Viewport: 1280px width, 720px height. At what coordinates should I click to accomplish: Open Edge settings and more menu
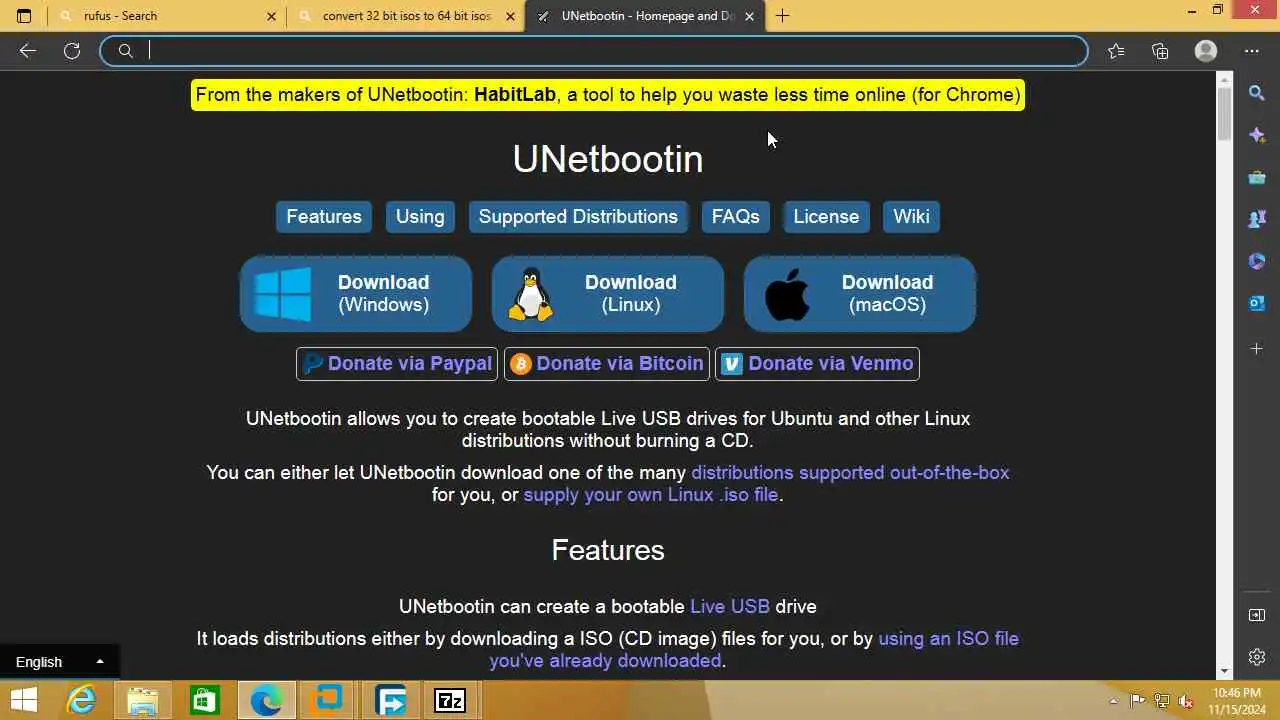(1252, 51)
